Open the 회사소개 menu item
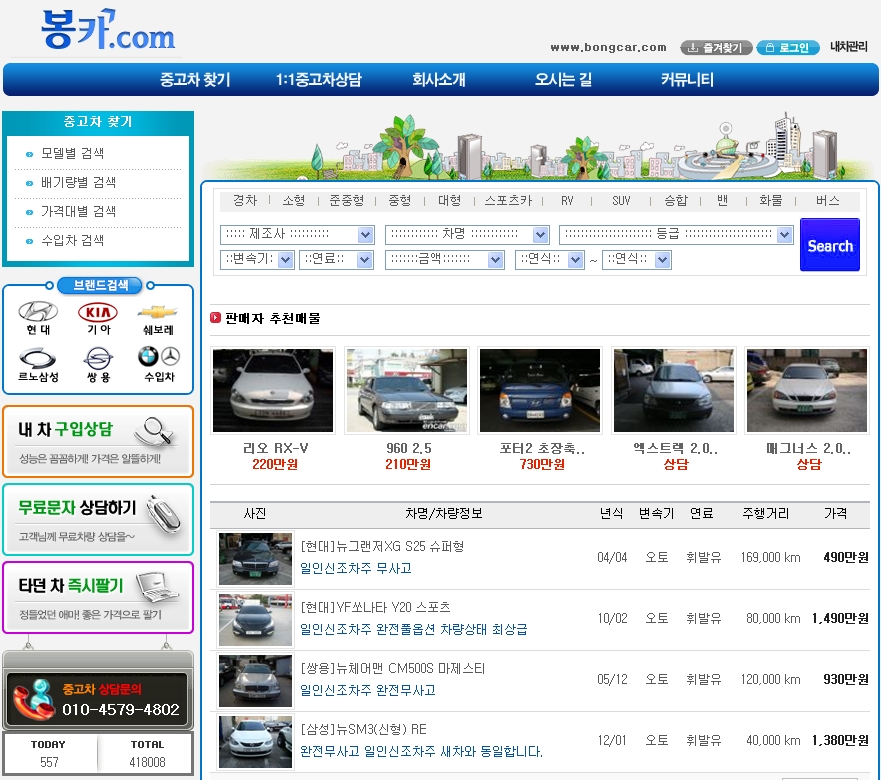 coord(439,79)
